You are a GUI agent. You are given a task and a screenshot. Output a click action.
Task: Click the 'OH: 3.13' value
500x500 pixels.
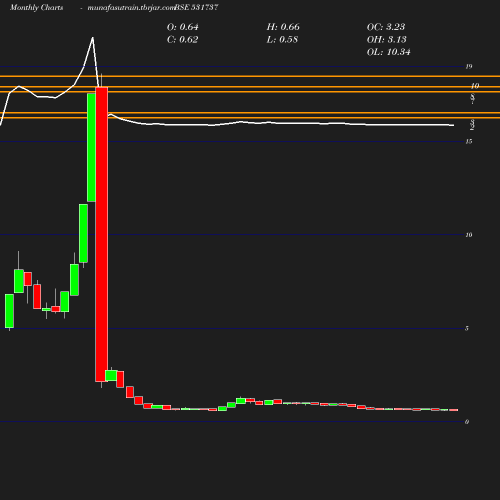coord(387,40)
